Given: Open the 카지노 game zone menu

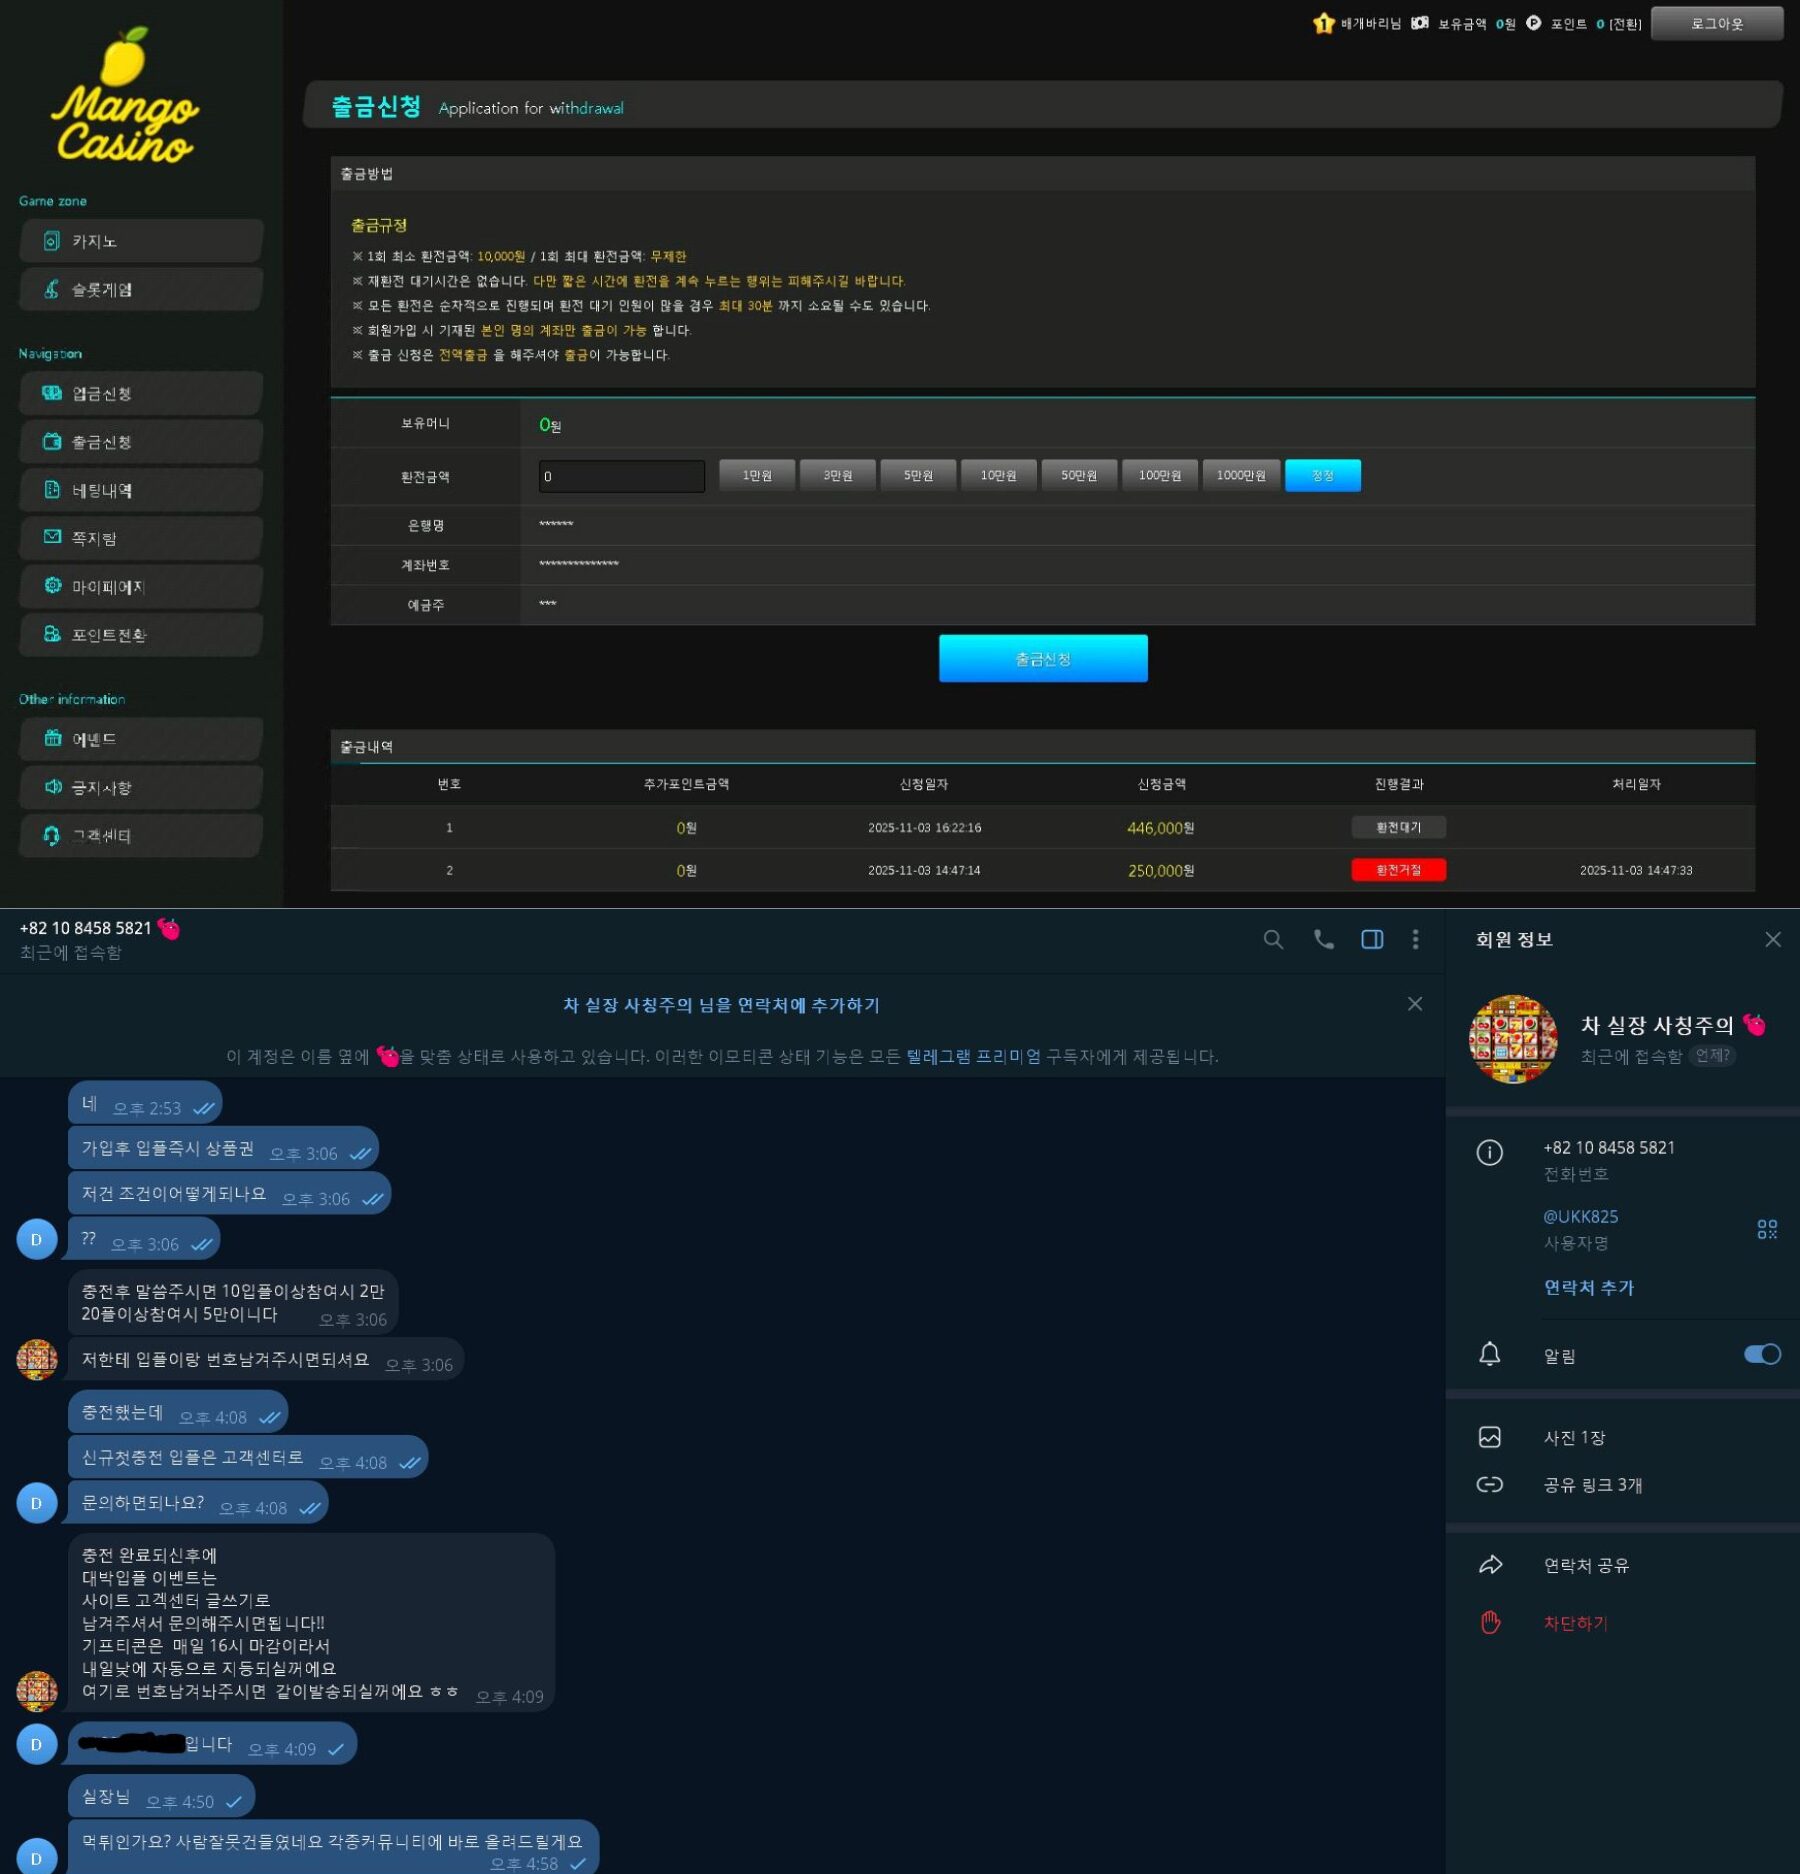Looking at the screenshot, I should pyautogui.click(x=141, y=241).
